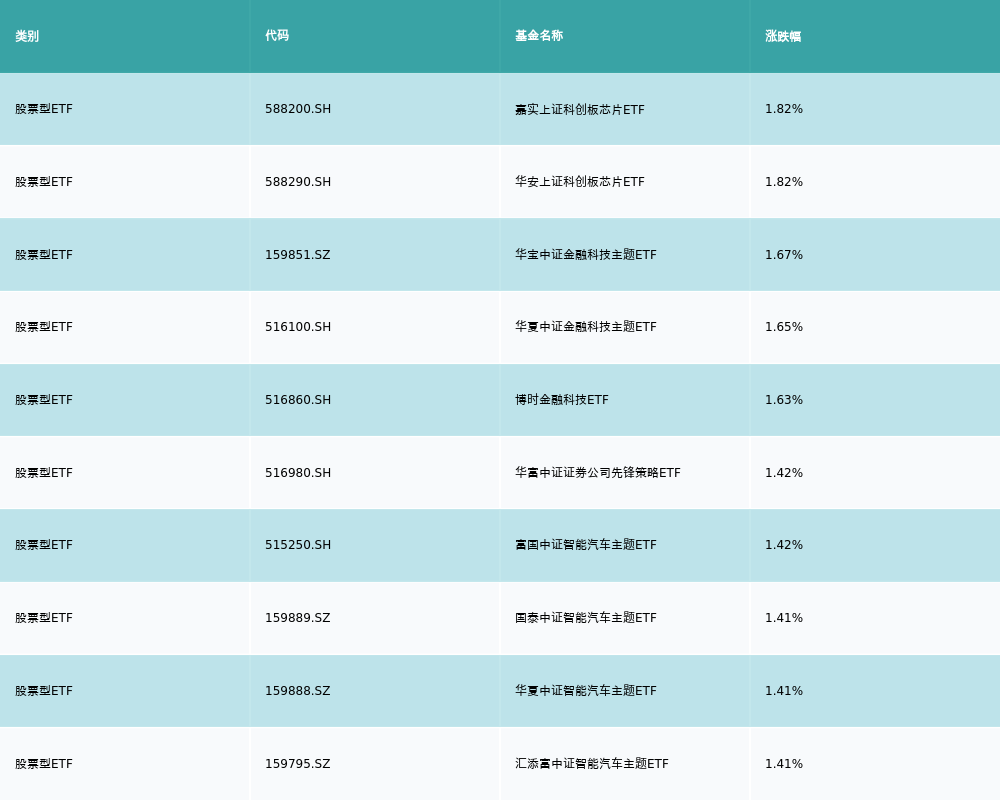Click the 1.65% change value
1000x800 pixels.
click(784, 327)
